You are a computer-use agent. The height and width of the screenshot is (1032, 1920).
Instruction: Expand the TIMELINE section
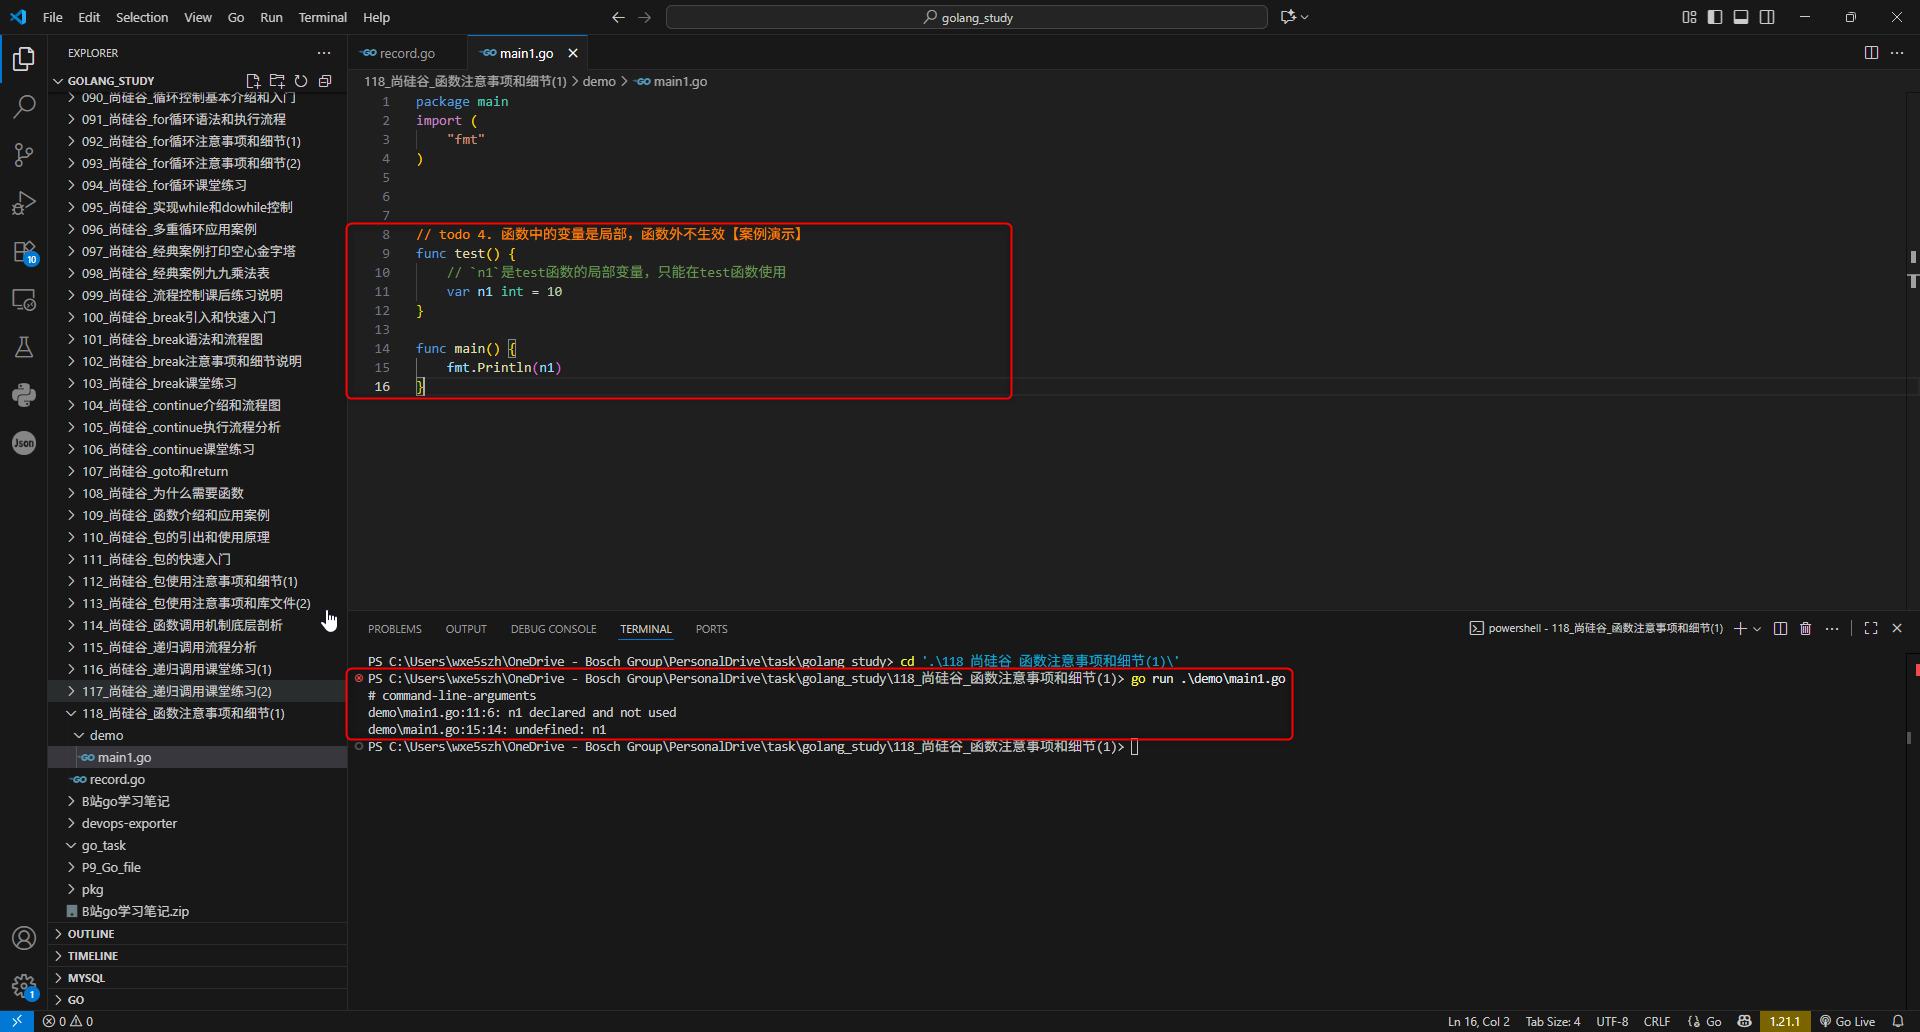198,956
